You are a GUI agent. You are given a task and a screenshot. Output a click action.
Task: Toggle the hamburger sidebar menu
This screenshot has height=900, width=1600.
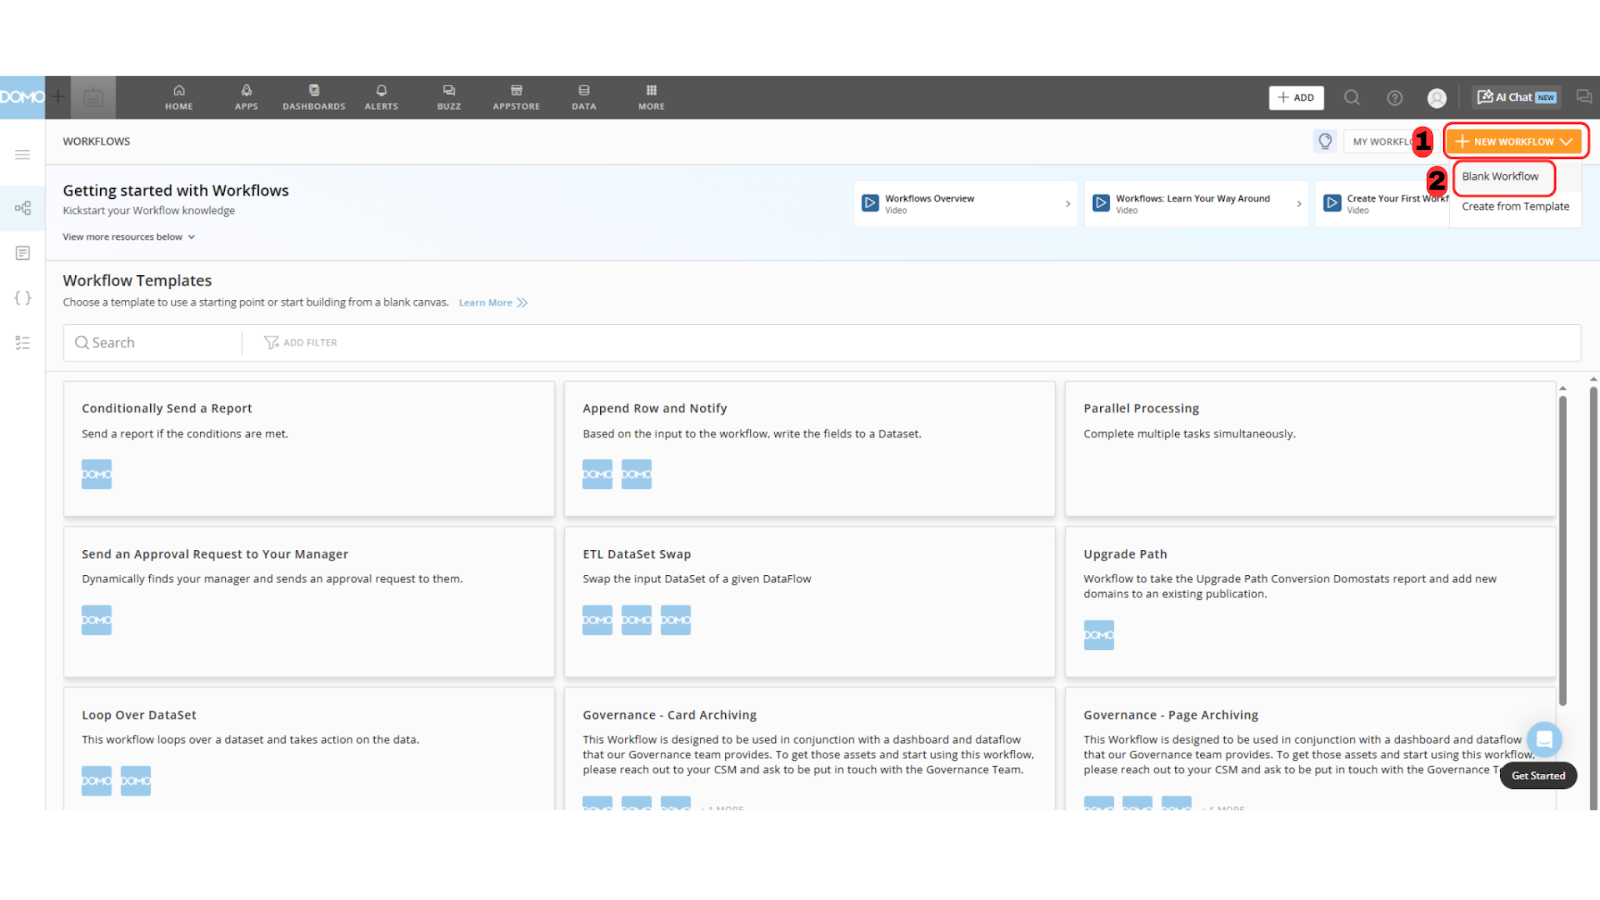point(22,155)
